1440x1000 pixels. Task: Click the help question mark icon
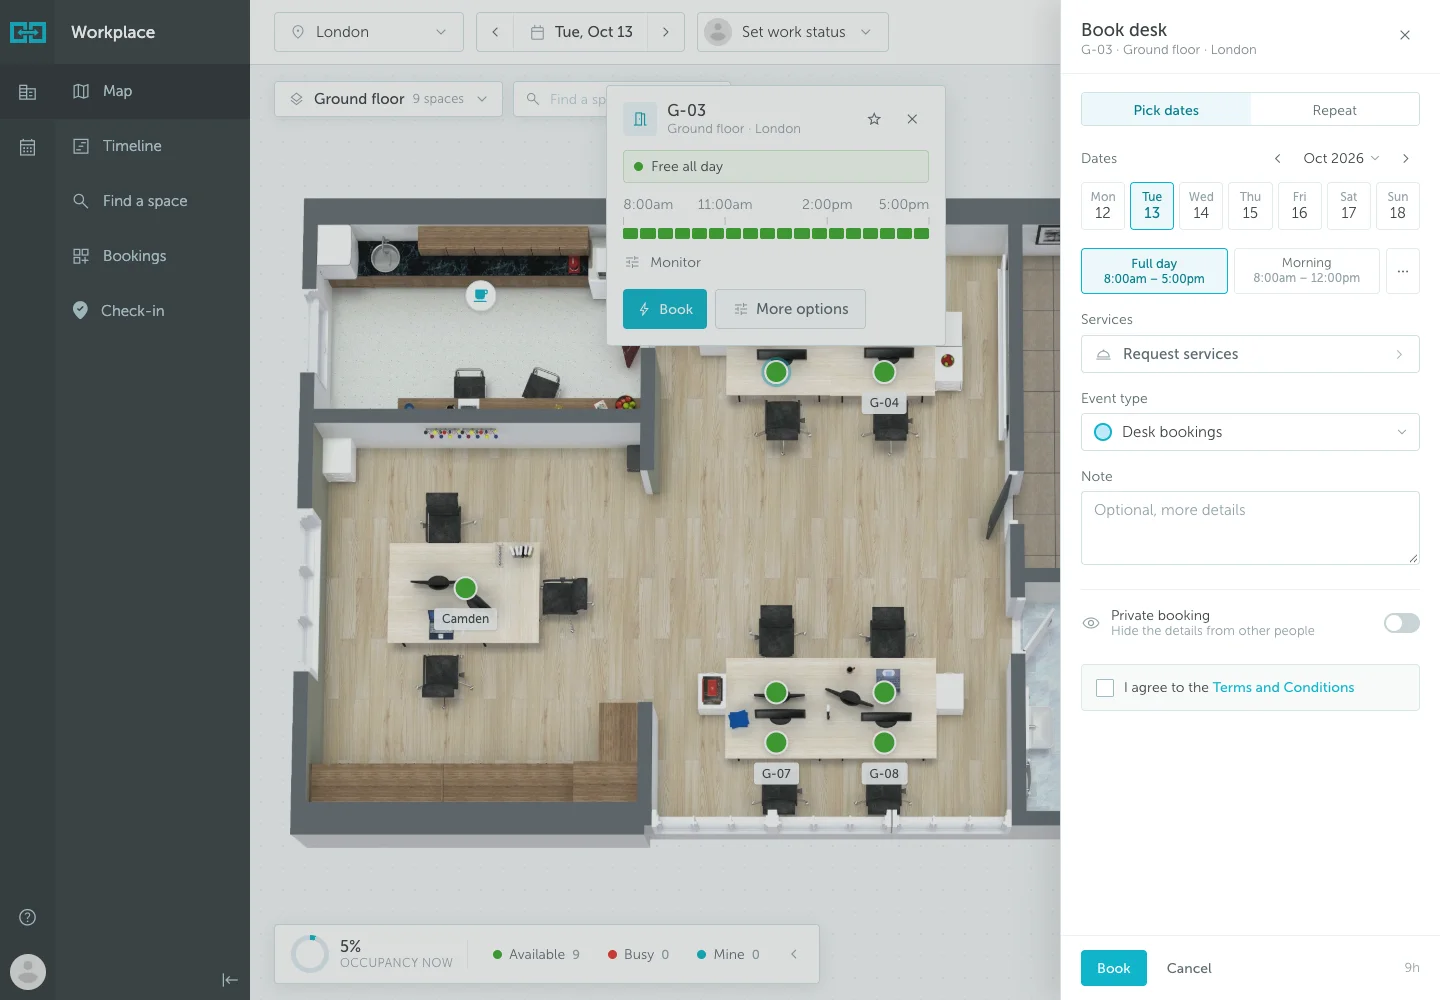click(28, 917)
